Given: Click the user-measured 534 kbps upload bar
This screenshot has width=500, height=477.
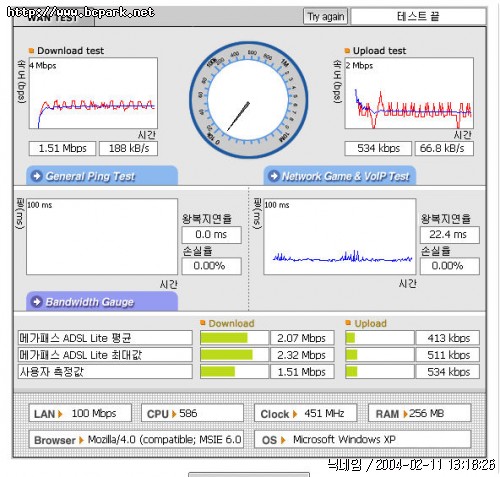Looking at the screenshot, I should click(x=380, y=371).
